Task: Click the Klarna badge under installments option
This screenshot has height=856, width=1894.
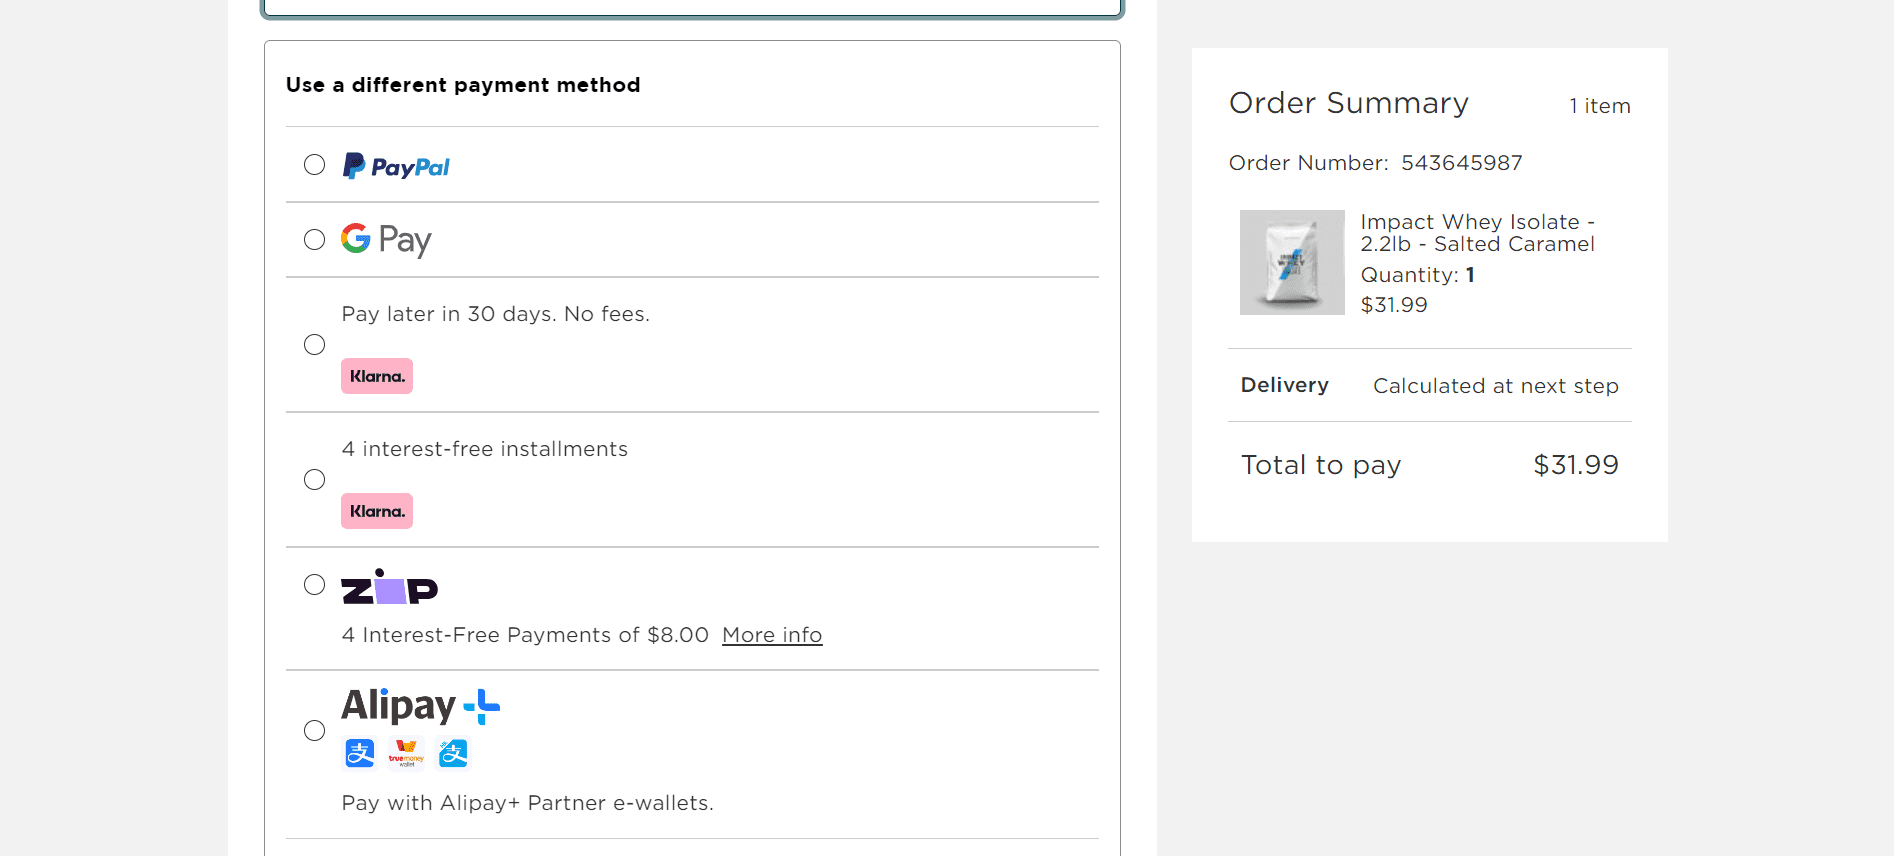Action: pos(377,510)
